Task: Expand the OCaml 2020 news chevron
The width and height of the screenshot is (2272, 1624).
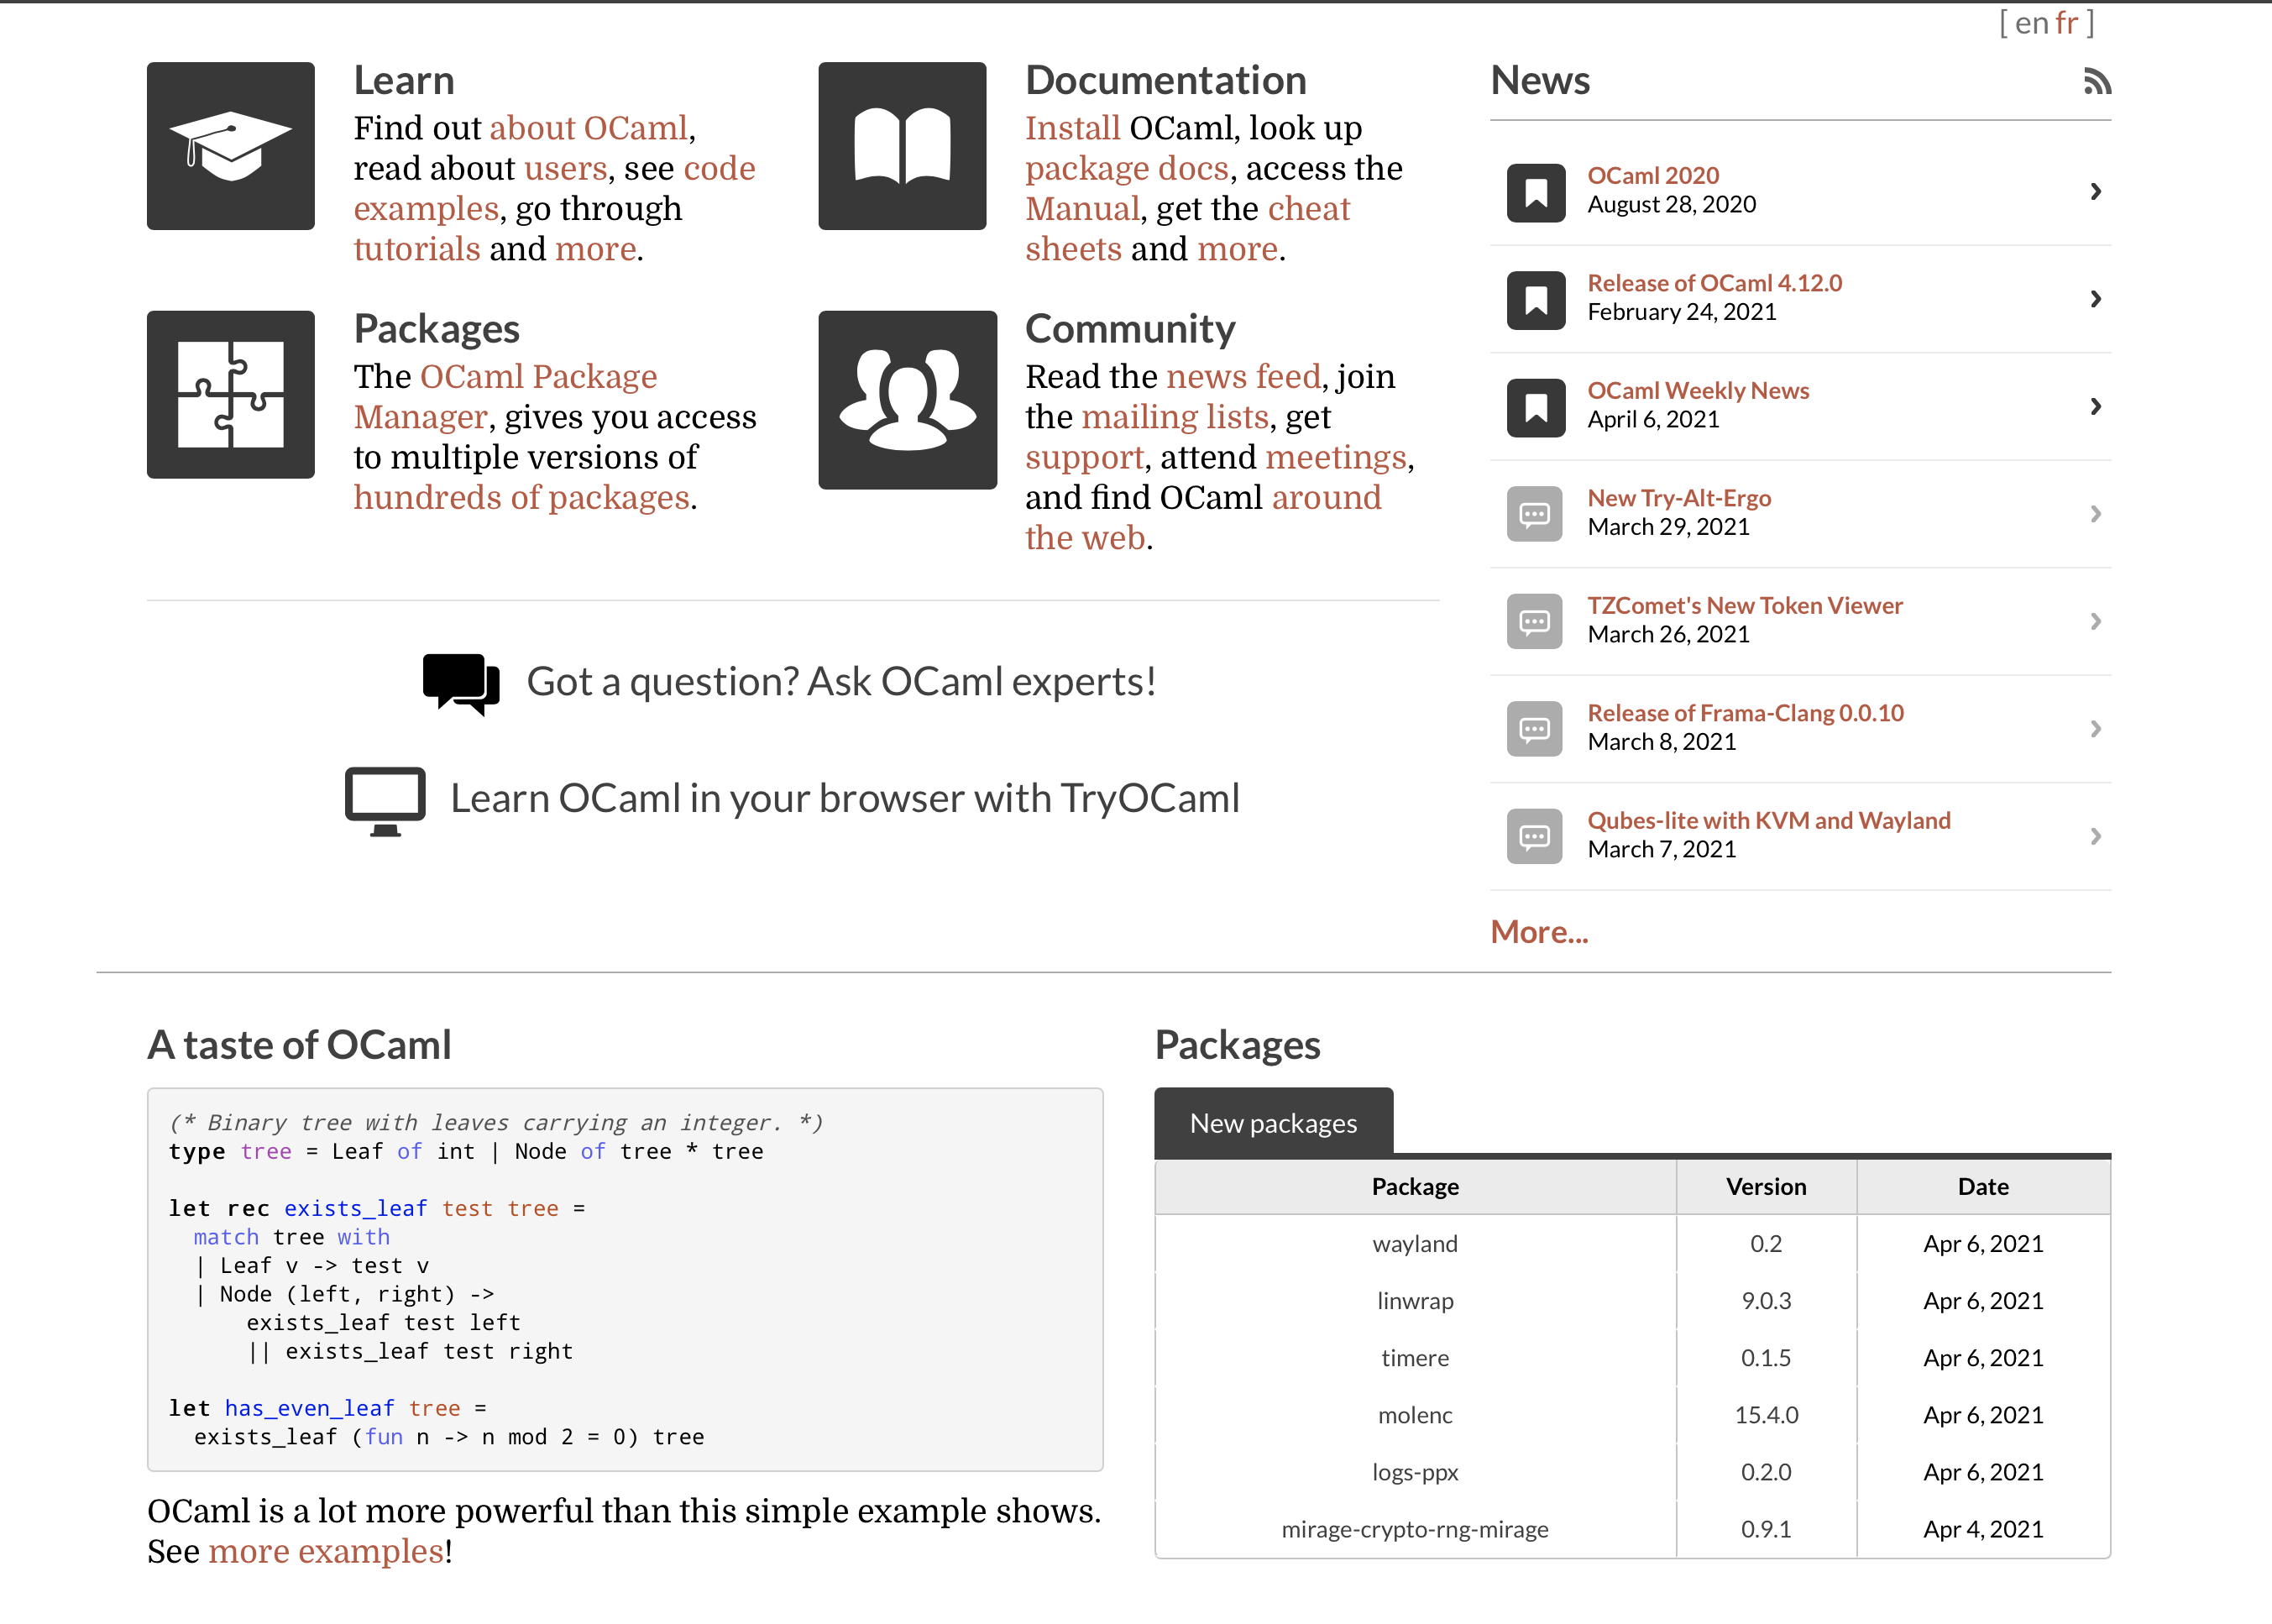Action: [x=2096, y=191]
